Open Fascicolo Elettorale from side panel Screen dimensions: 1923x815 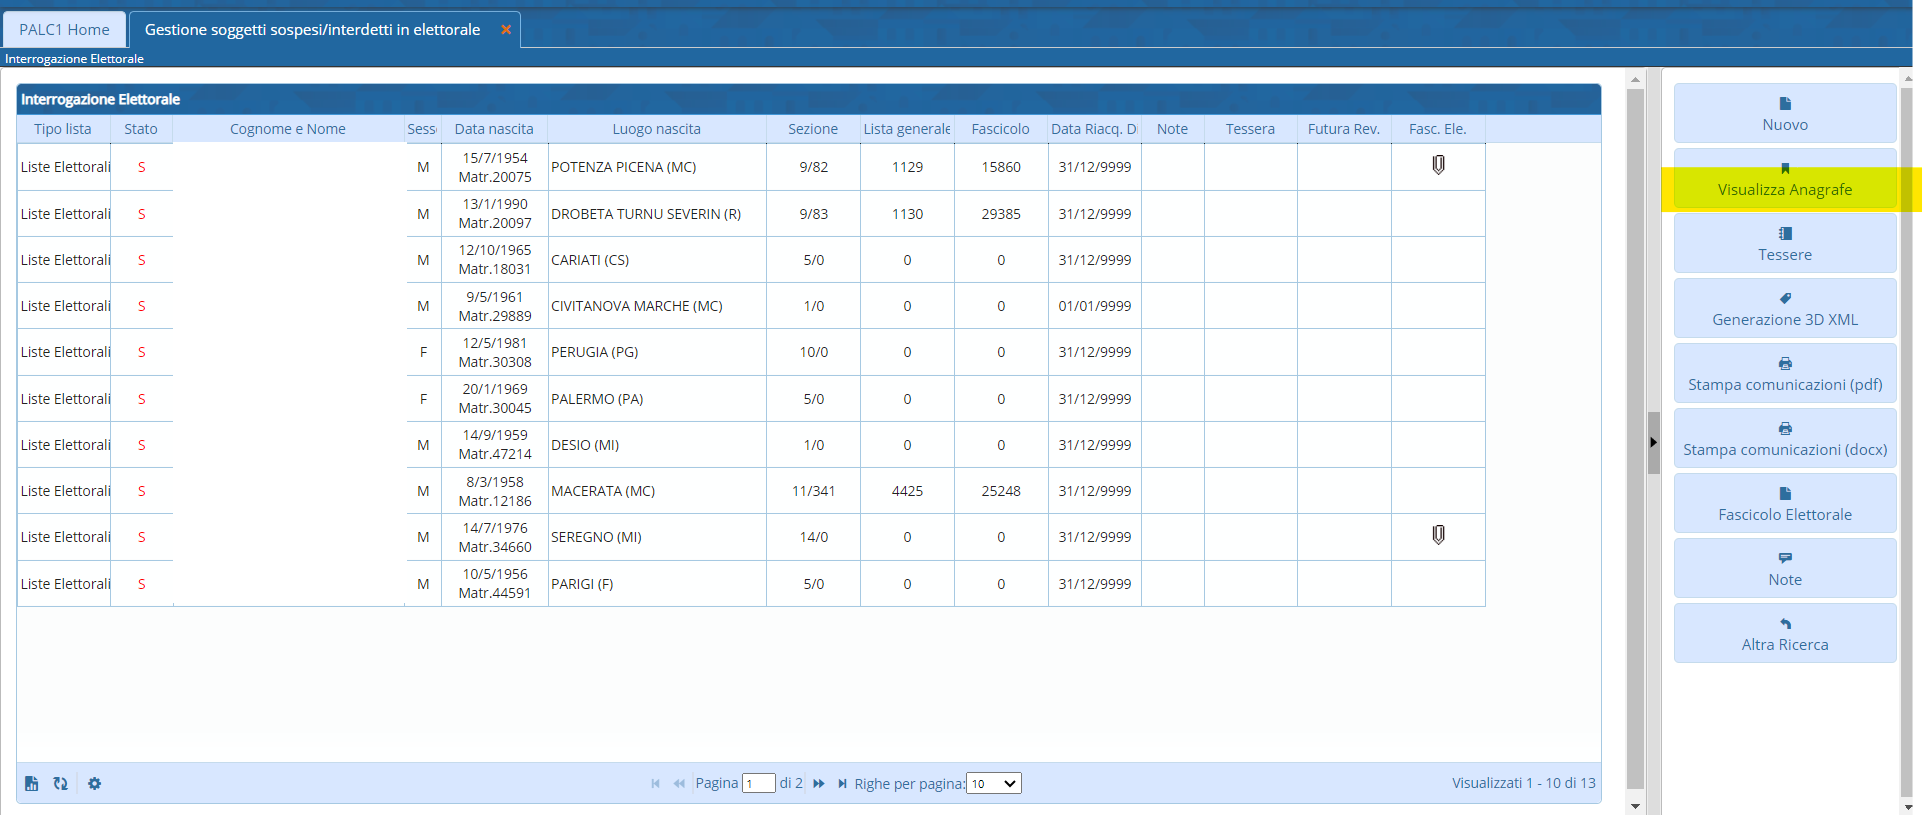[1784, 504]
